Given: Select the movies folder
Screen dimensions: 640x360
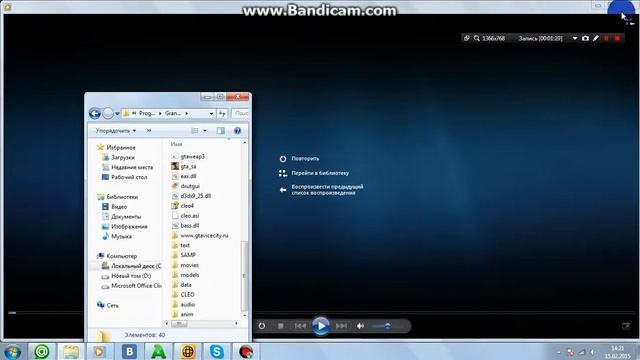Looking at the screenshot, I should point(185,265).
